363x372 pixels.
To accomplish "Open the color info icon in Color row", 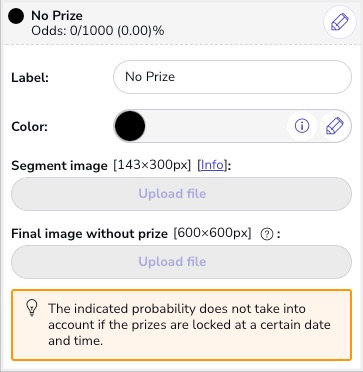I will (x=302, y=126).
